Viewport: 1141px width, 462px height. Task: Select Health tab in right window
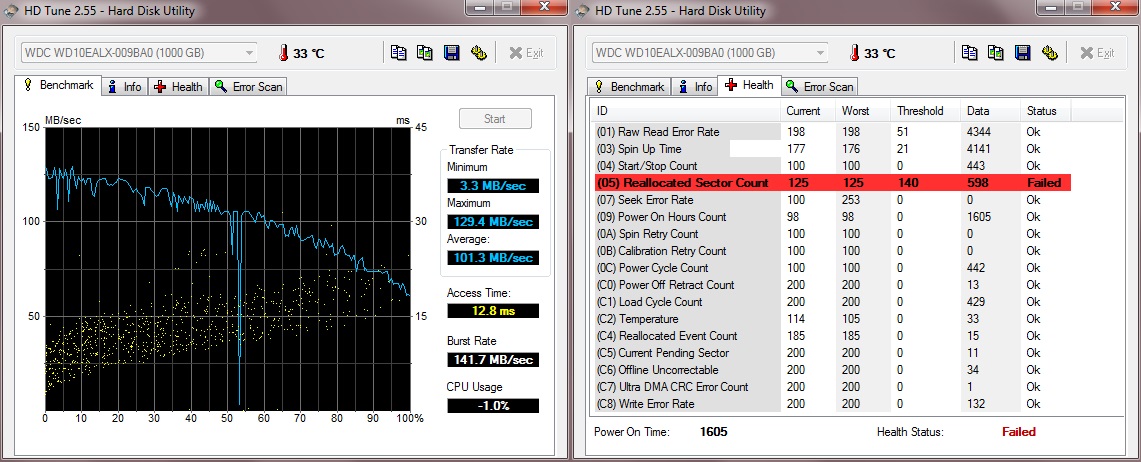pyautogui.click(x=750, y=85)
